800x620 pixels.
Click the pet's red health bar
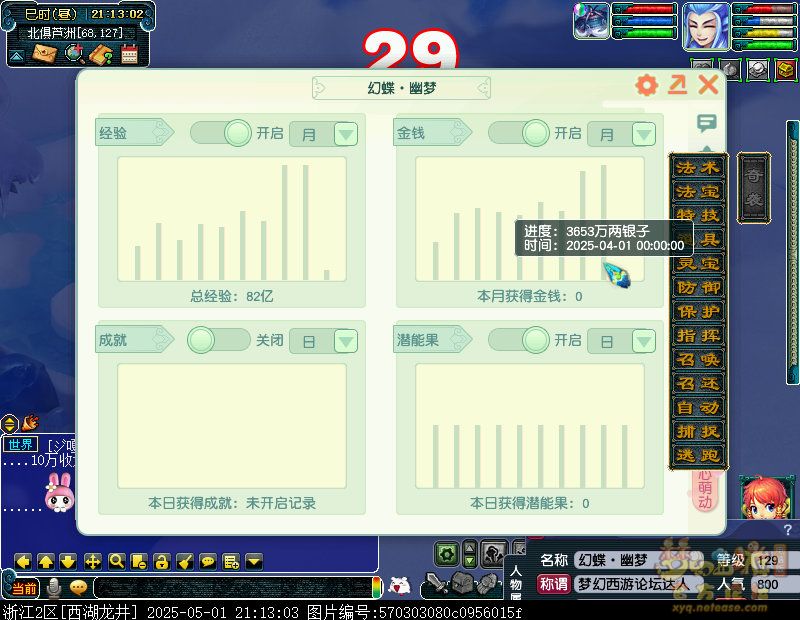point(646,9)
